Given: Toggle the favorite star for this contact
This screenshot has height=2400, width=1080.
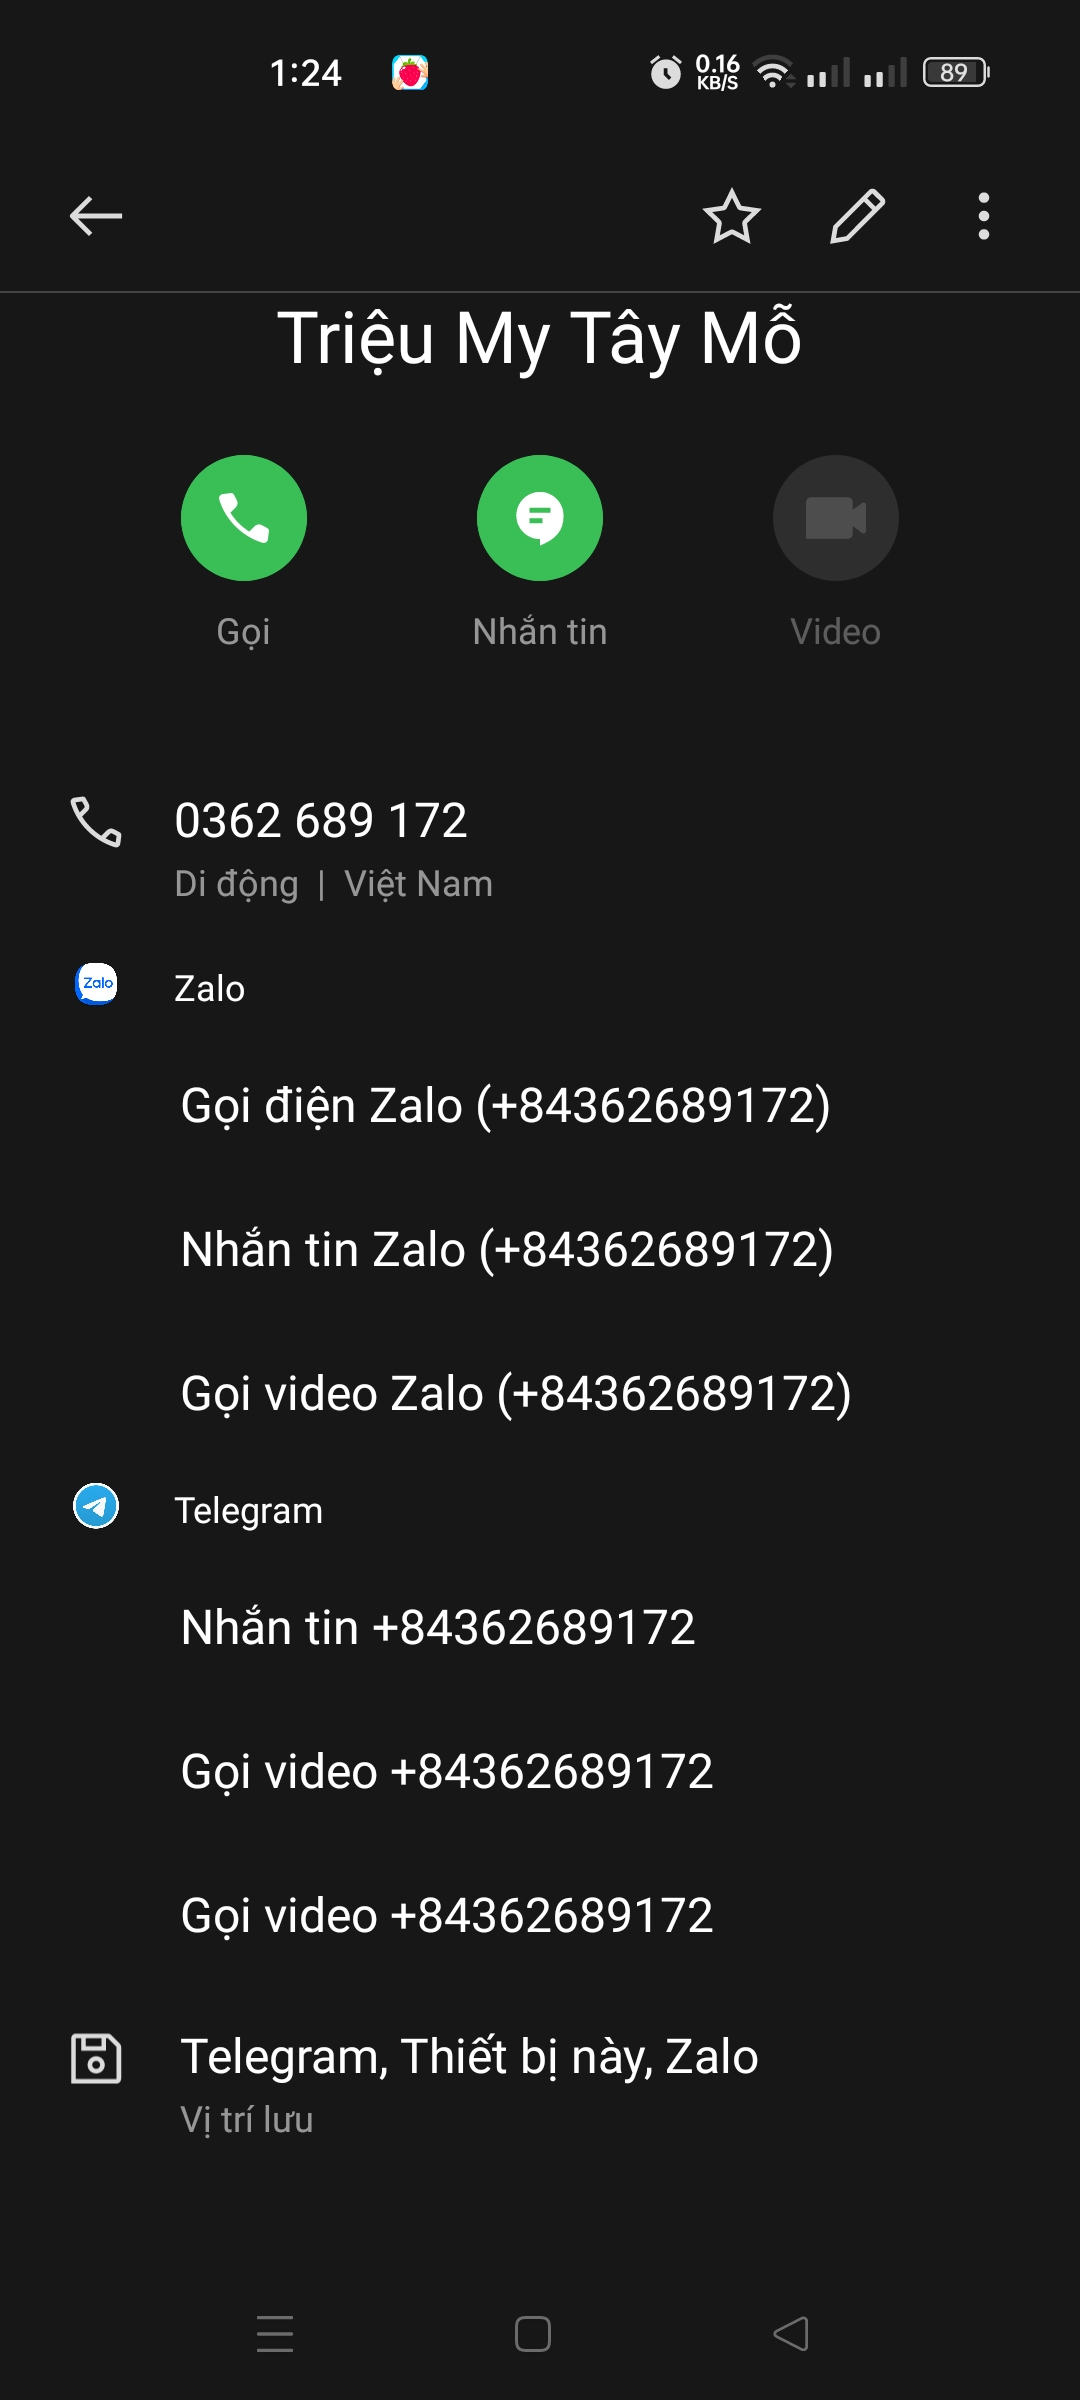Looking at the screenshot, I should 732,216.
